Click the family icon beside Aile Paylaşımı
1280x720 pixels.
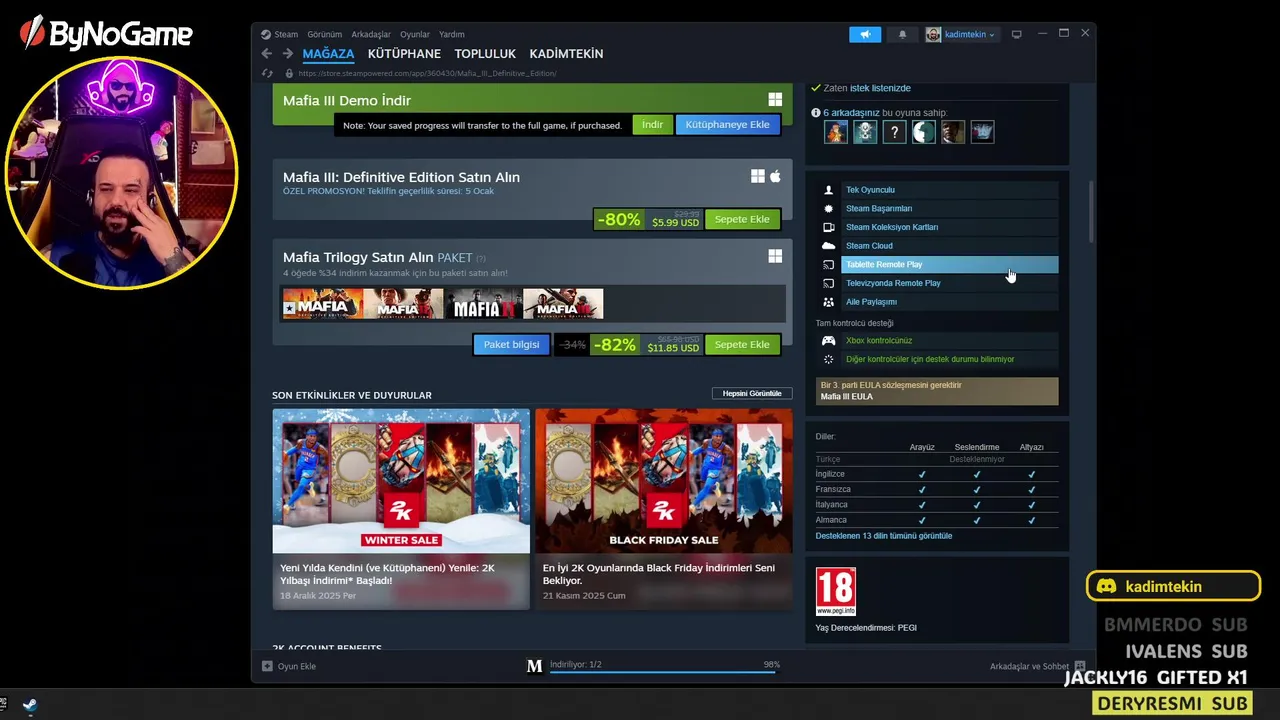(x=828, y=302)
